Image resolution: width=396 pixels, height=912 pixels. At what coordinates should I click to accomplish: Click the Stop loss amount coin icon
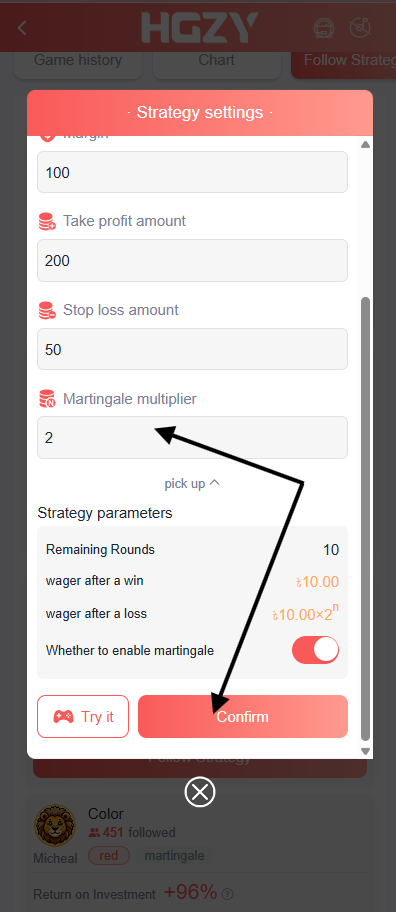click(x=47, y=310)
